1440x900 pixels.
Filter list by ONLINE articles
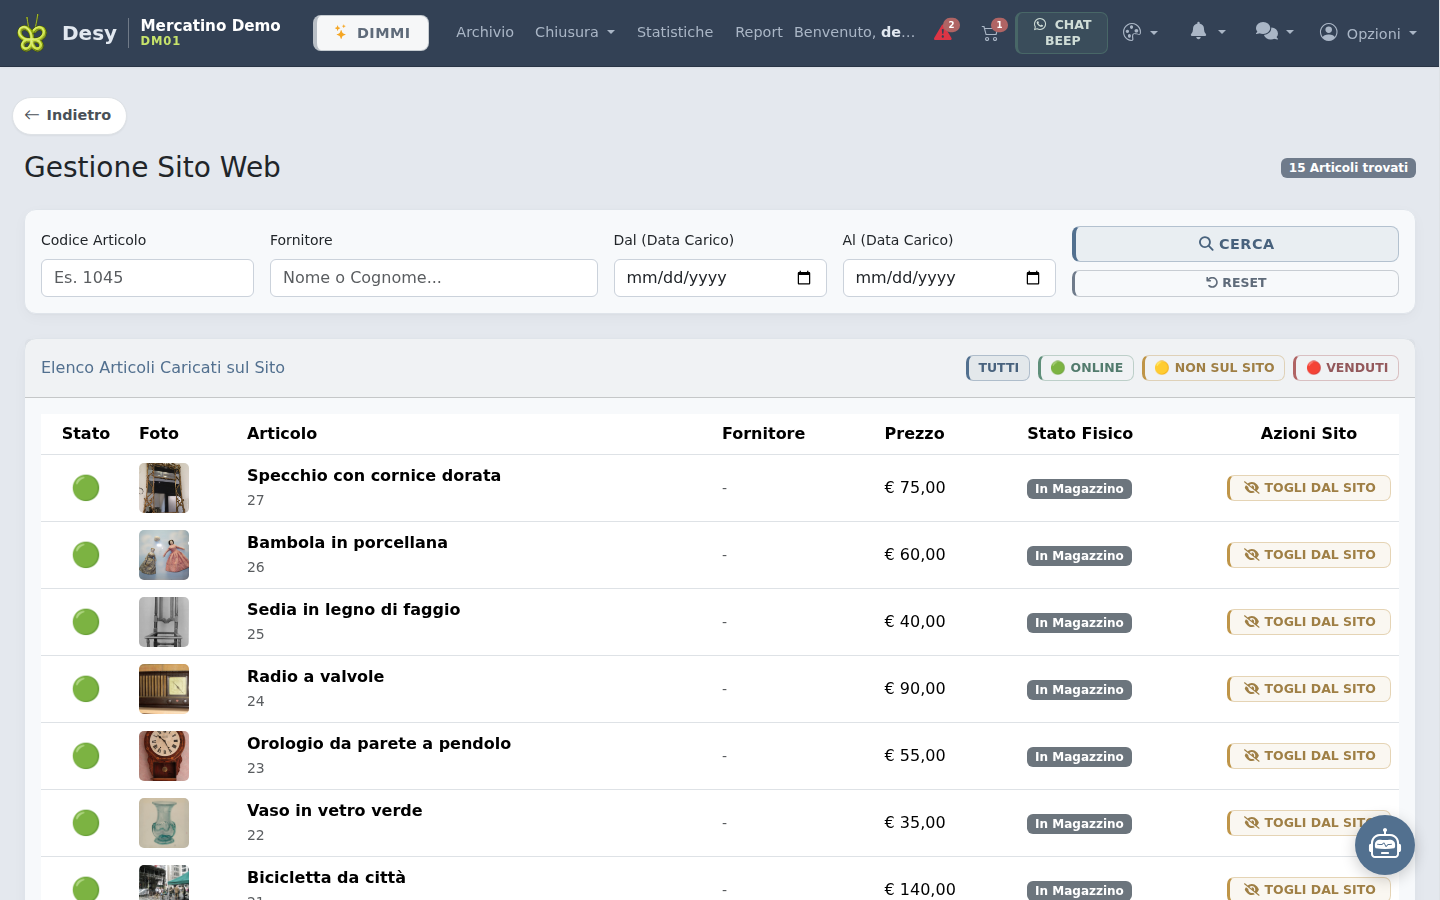point(1086,368)
